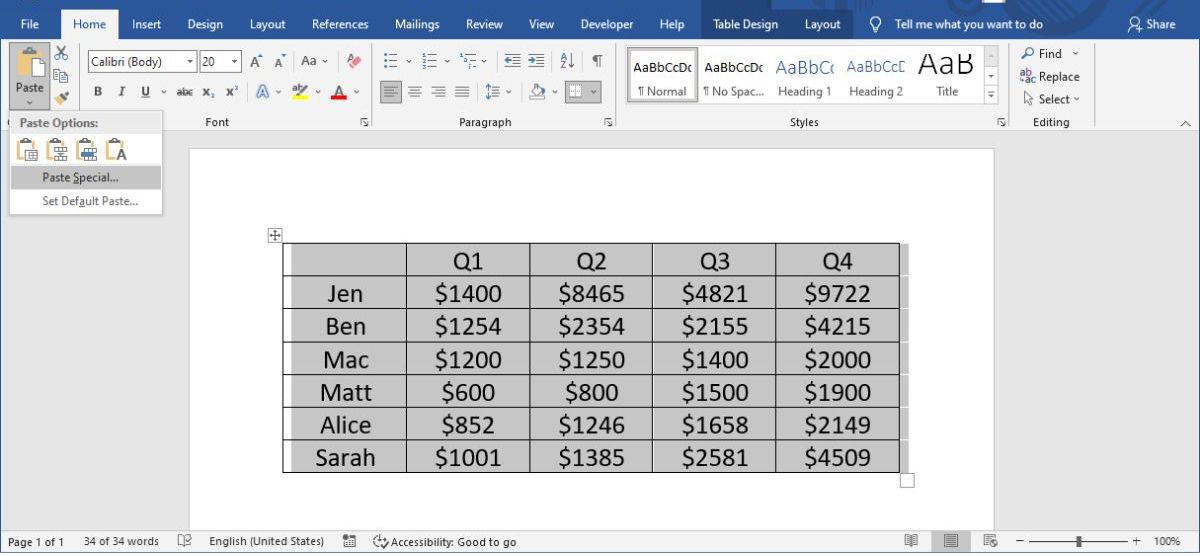1200x556 pixels.
Task: Increase font size with grow font icon
Action: [x=256, y=62]
